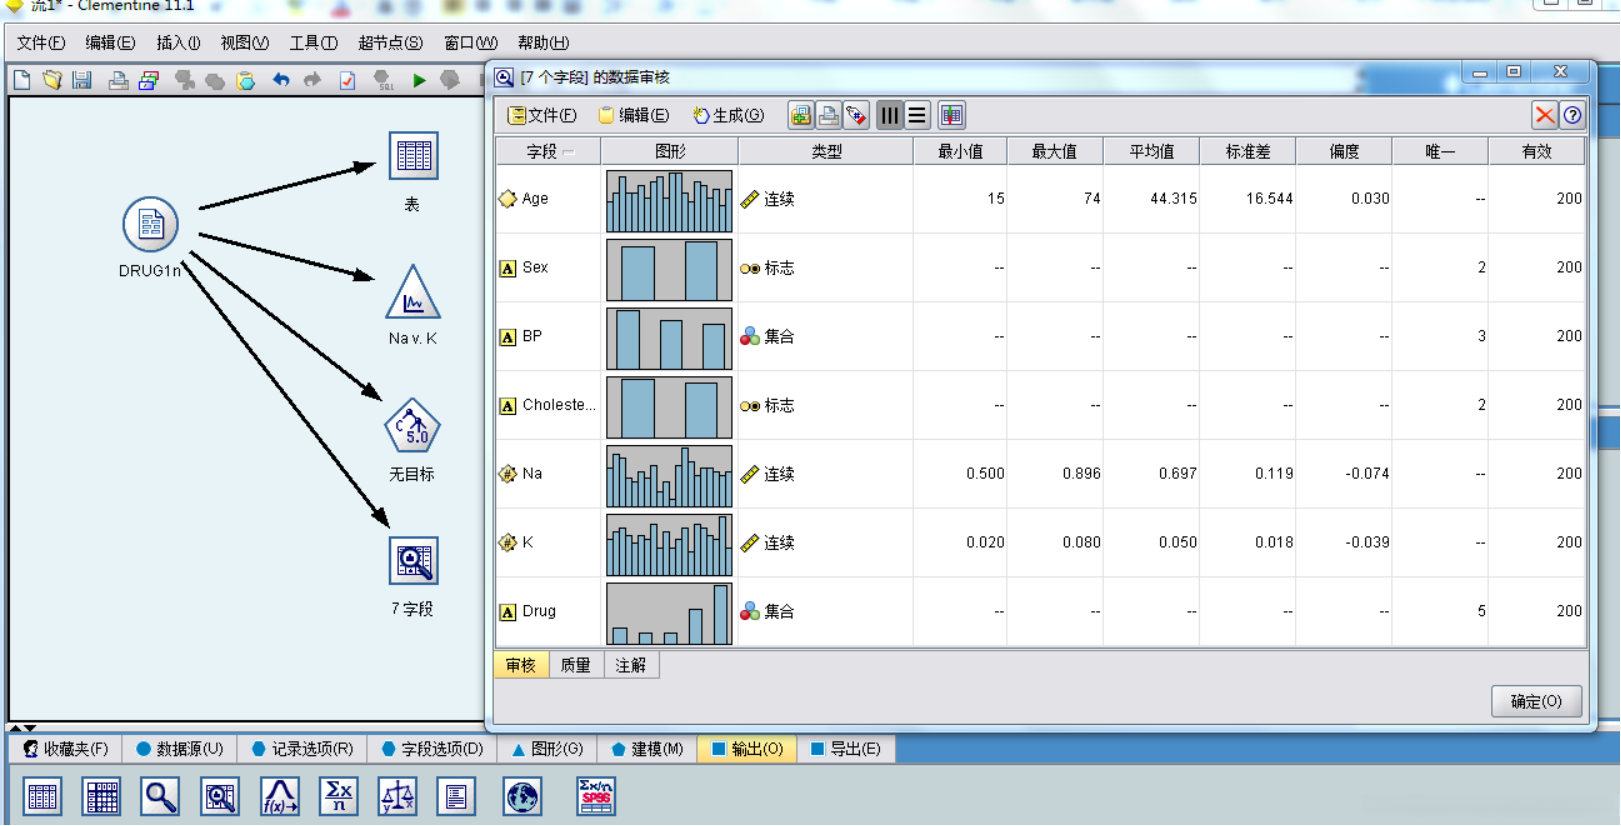This screenshot has height=826, width=1621.
Task: Open the 文件(F) dropdown in data audit window
Action: point(542,116)
